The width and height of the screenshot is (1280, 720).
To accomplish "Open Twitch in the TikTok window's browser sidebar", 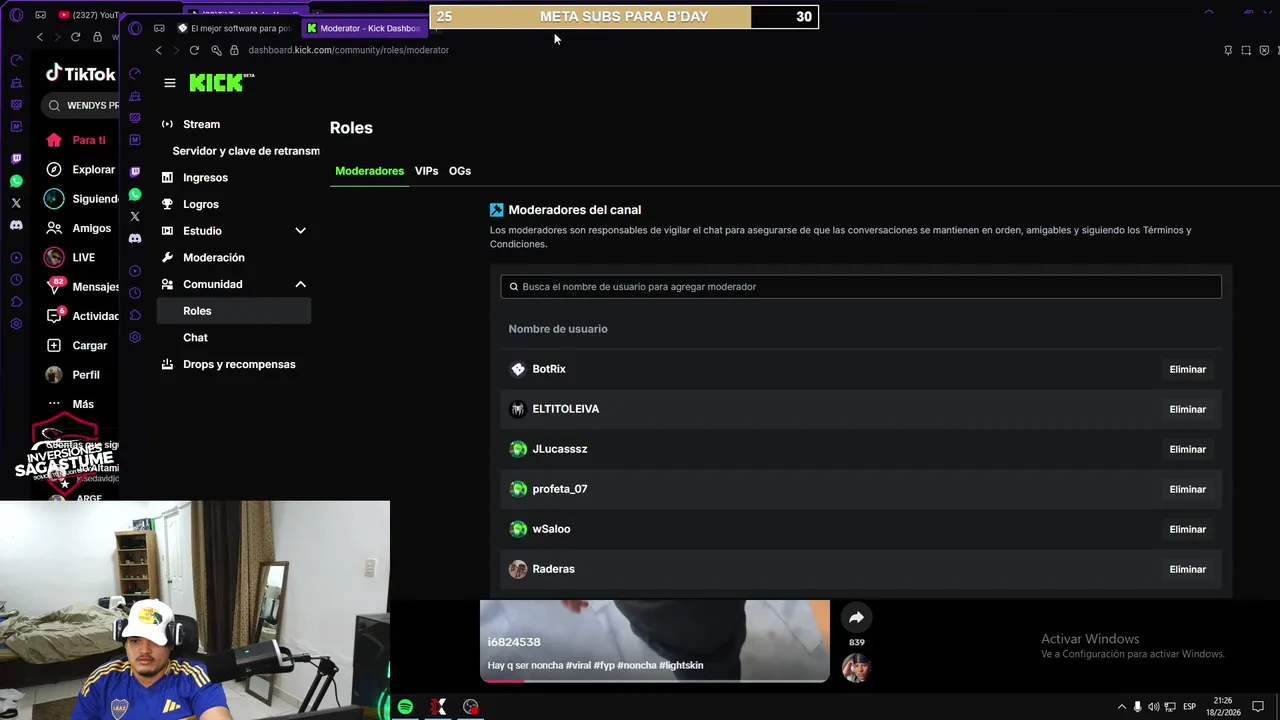I will [x=16, y=159].
